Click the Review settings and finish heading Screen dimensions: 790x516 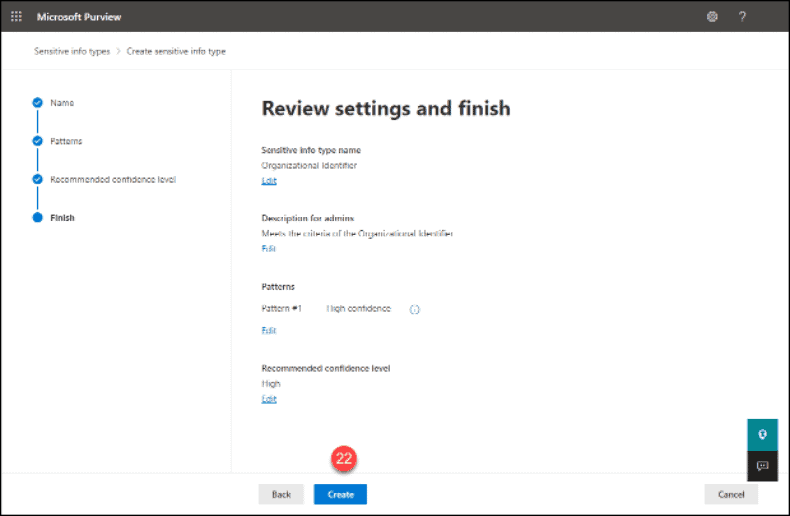click(x=386, y=108)
